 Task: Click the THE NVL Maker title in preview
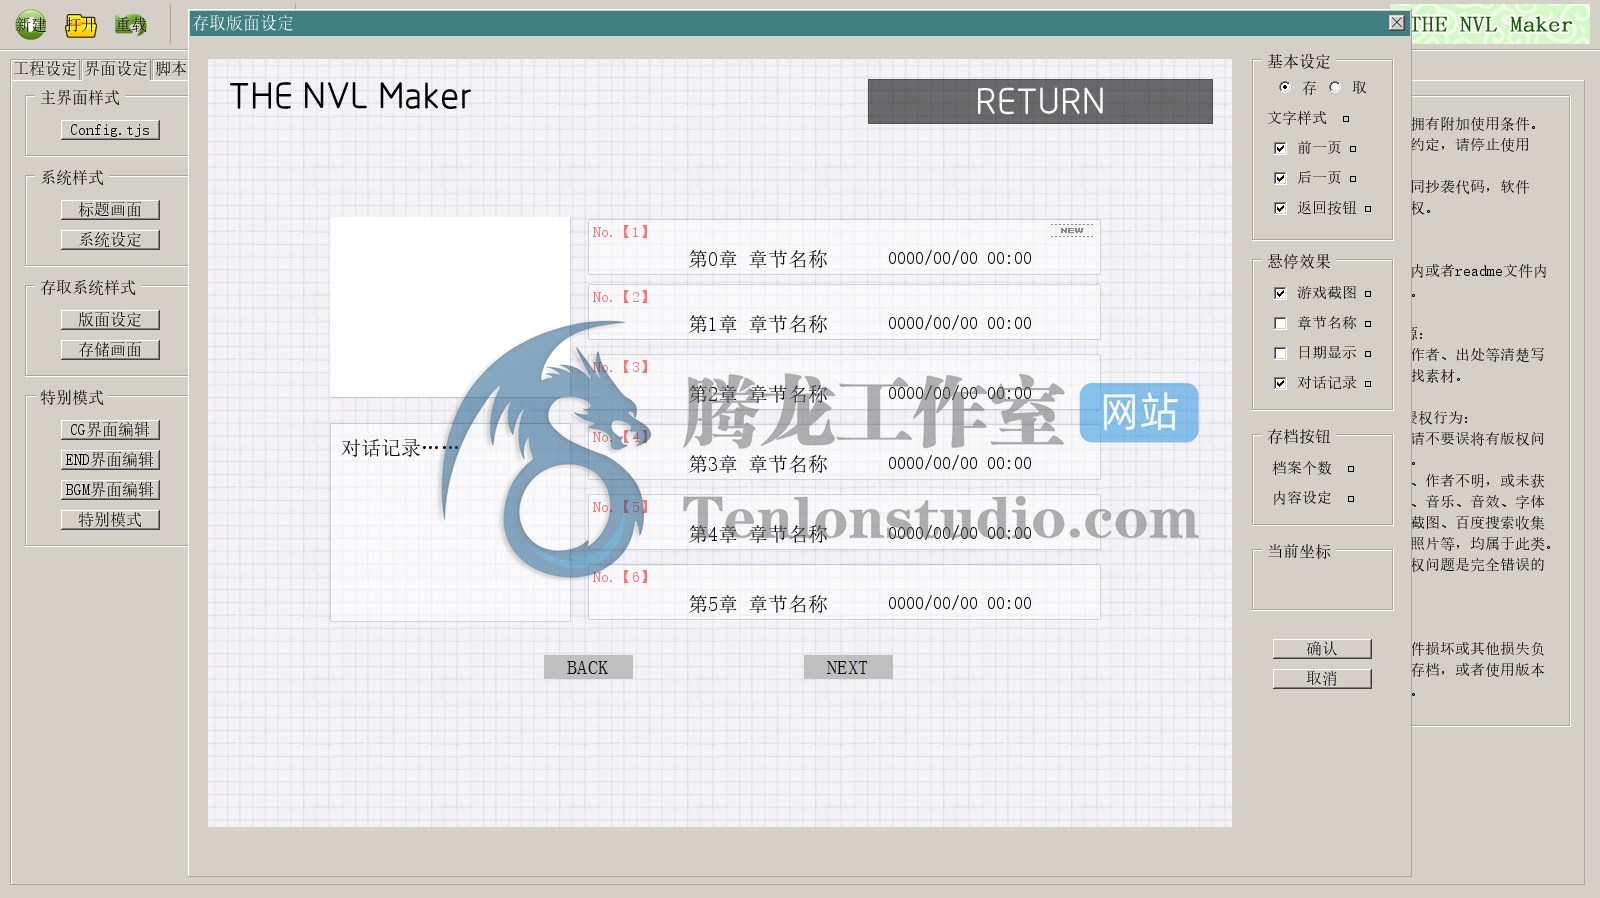pyautogui.click(x=350, y=96)
